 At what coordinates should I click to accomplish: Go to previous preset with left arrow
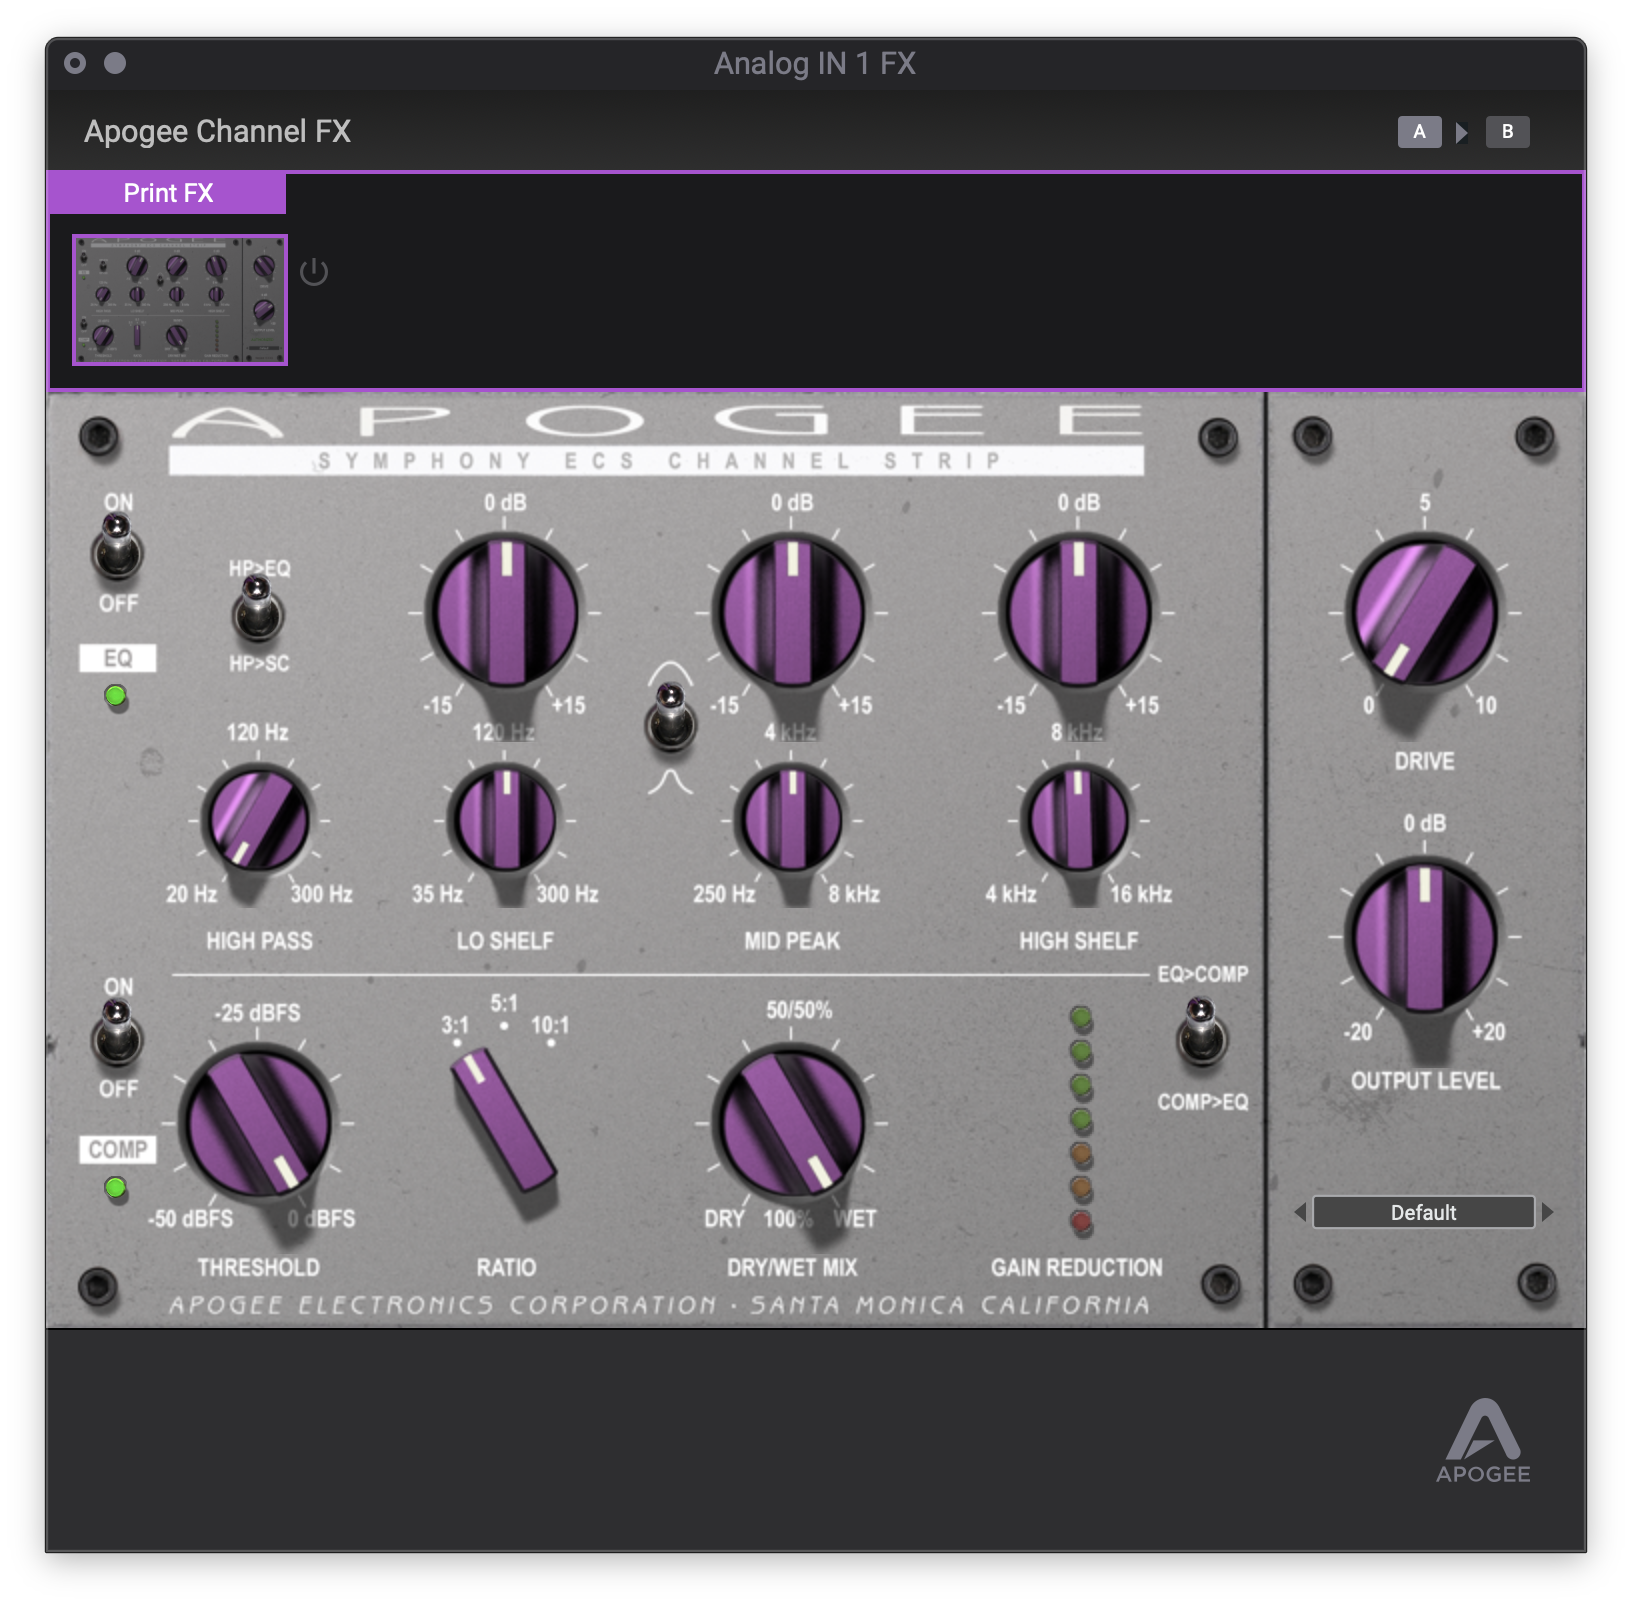coord(1300,1212)
